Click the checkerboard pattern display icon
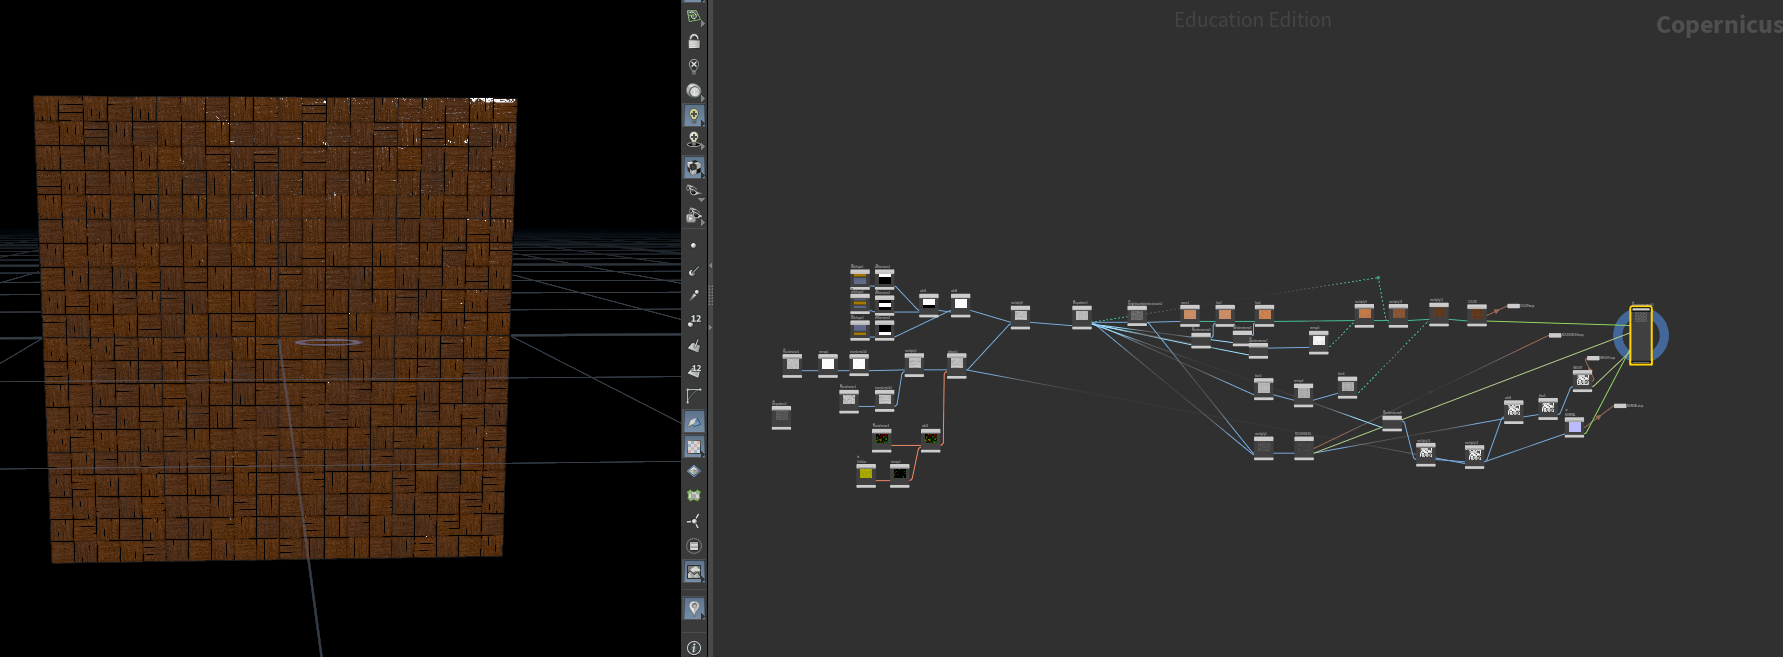This screenshot has width=1783, height=657. (x=694, y=446)
